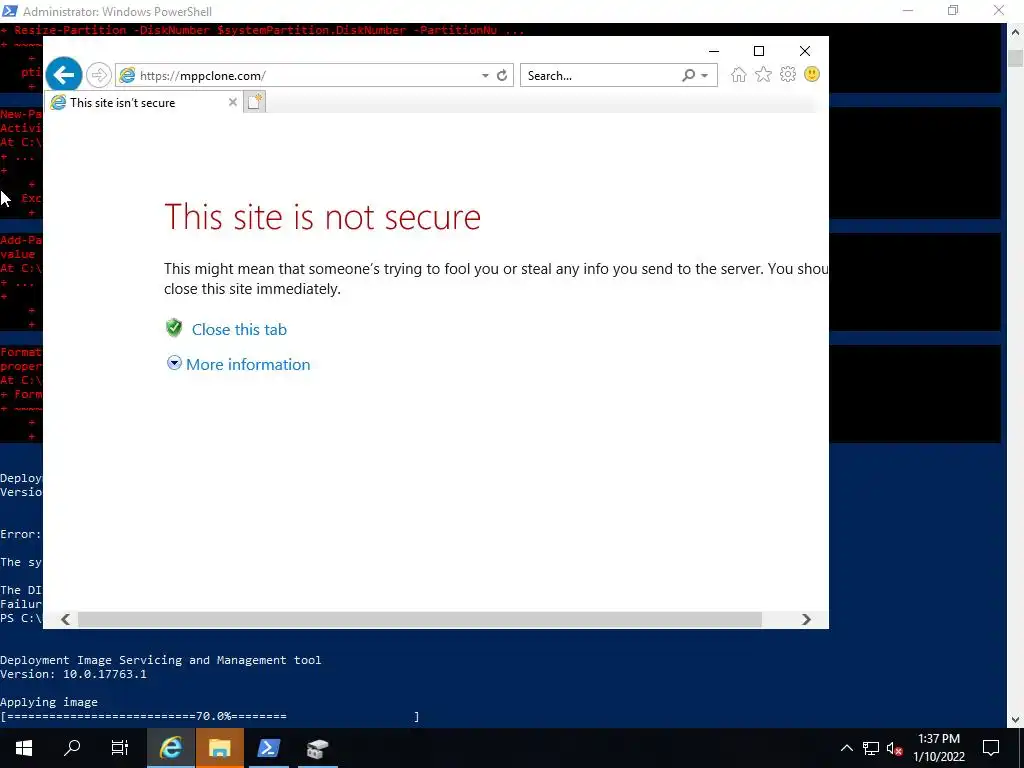Click 'Applying image' text in PowerShell
The width and height of the screenshot is (1024, 768).
pos(49,702)
